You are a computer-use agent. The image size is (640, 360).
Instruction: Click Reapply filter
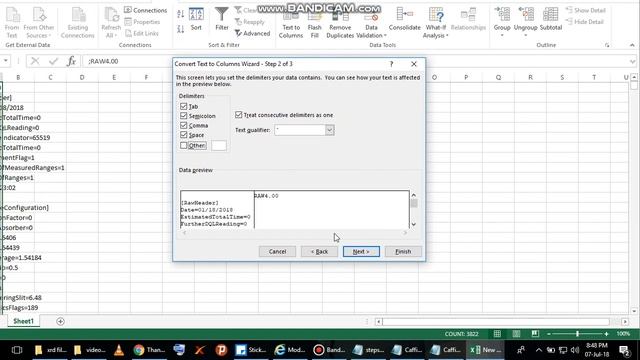(x=250, y=22)
